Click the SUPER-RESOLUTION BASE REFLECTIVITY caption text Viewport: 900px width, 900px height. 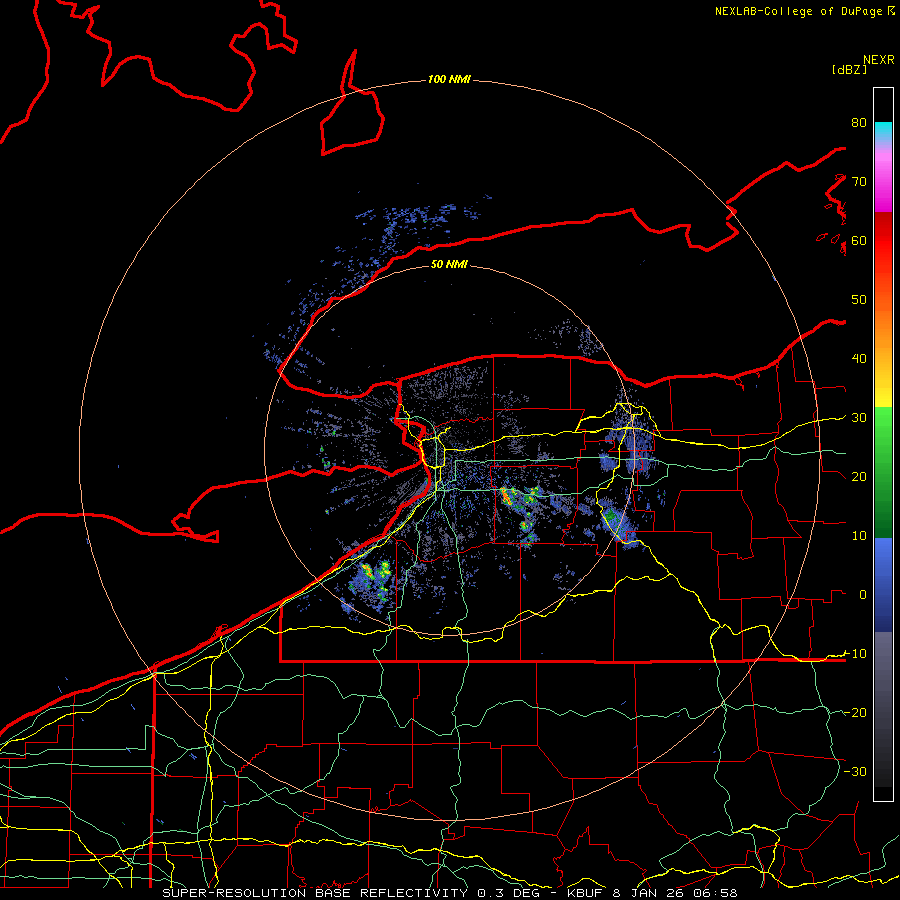coord(315,893)
